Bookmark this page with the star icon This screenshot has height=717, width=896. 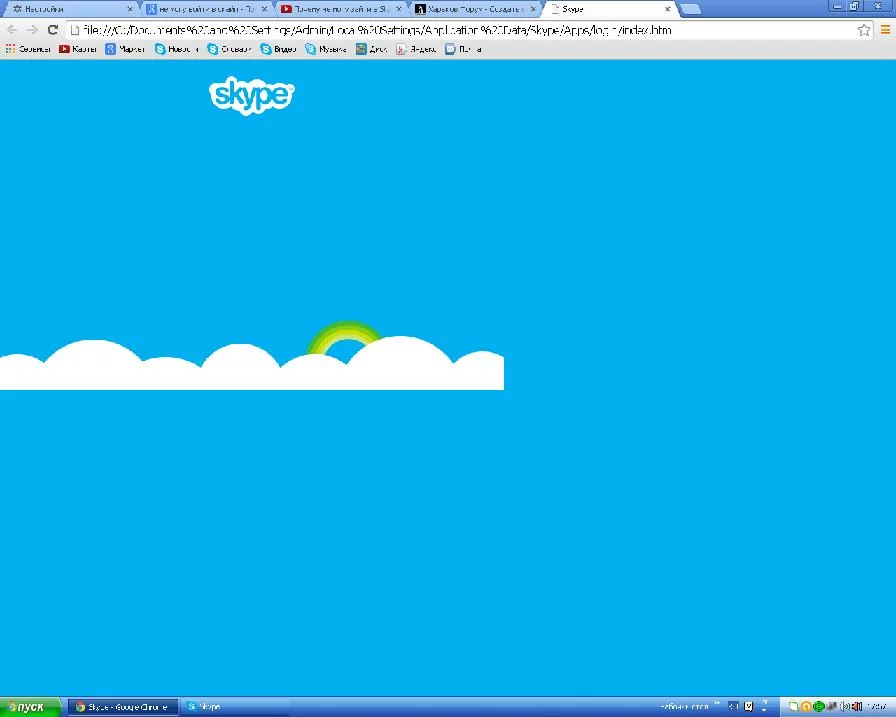click(x=863, y=30)
